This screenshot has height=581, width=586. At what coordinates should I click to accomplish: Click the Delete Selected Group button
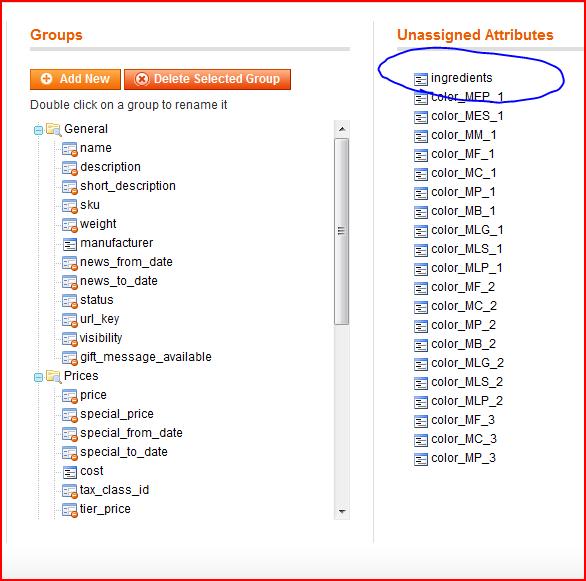point(207,79)
